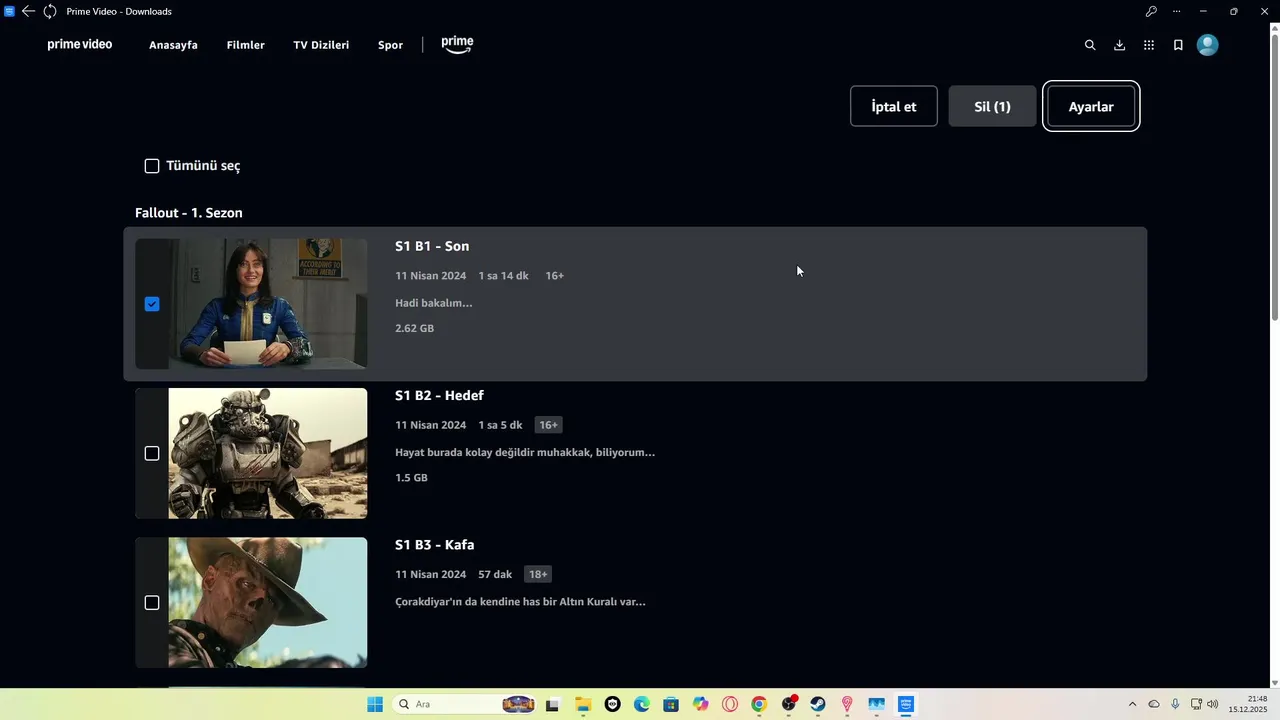Open the TV Dizileri navigation tab

321,45
